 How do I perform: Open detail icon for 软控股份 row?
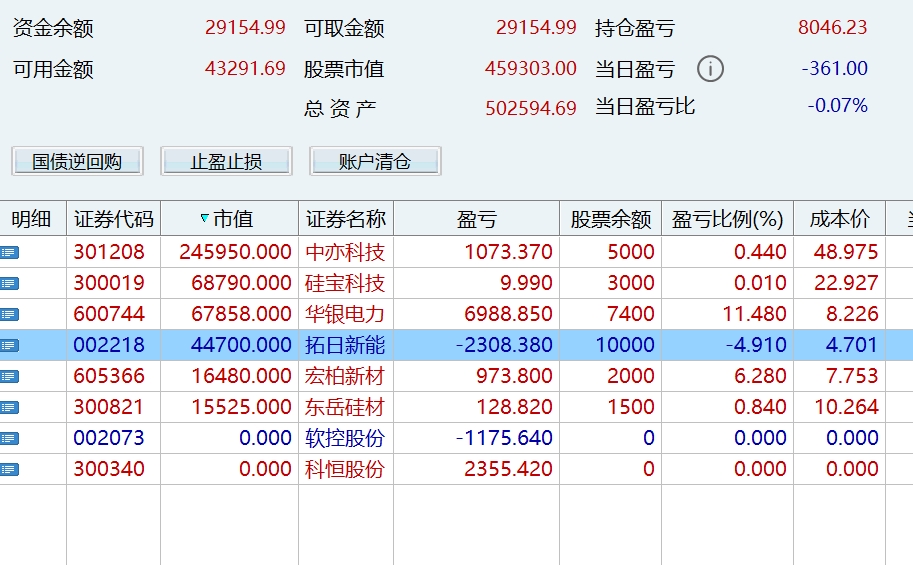(9, 437)
